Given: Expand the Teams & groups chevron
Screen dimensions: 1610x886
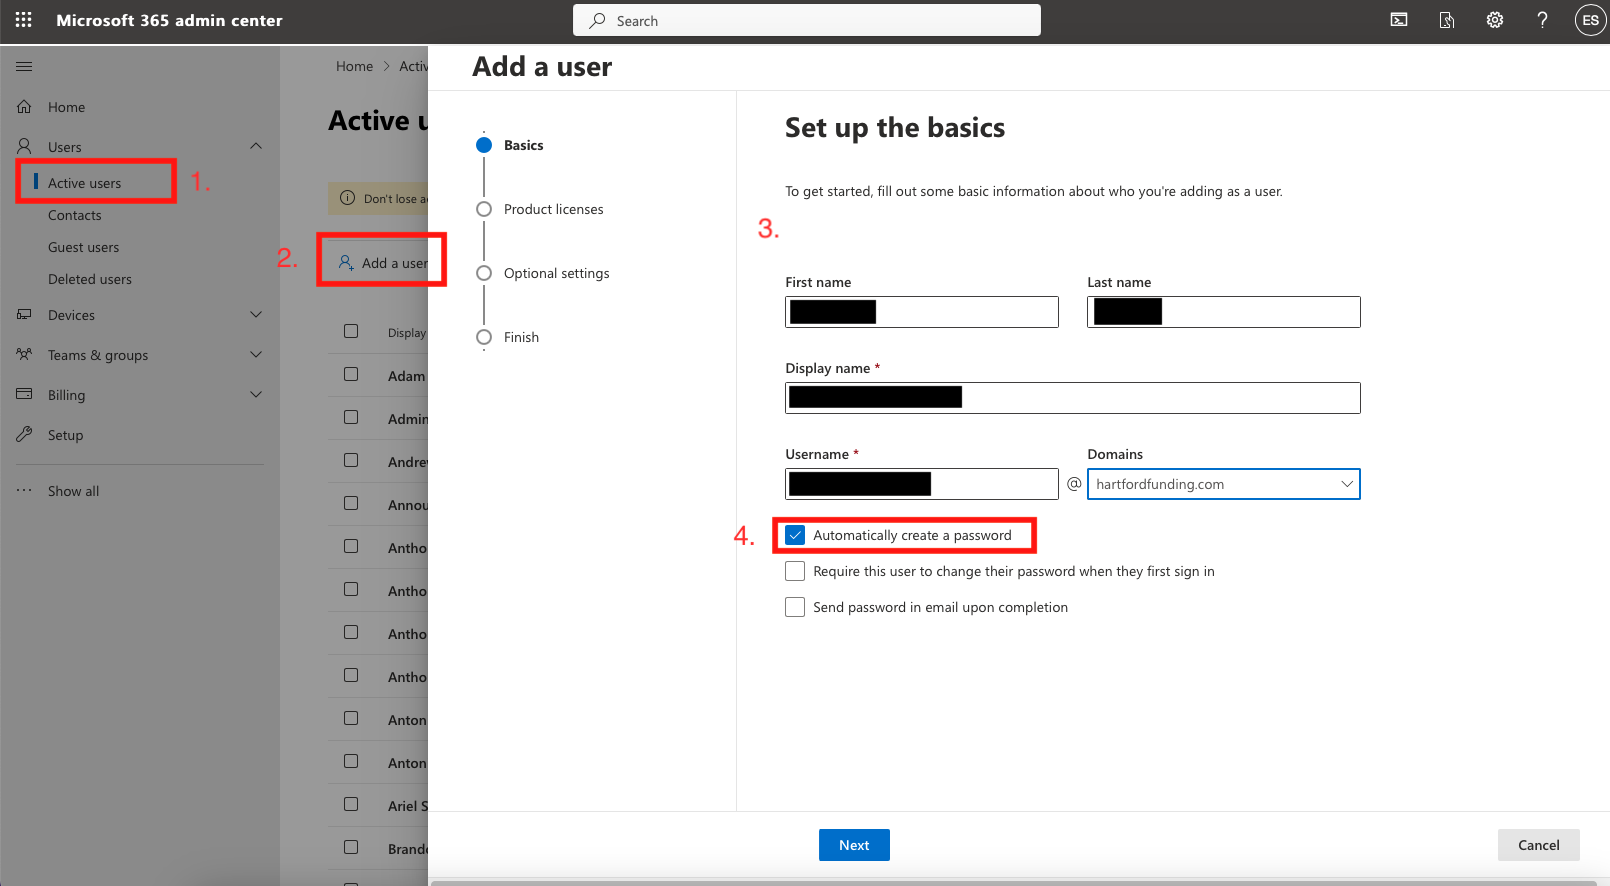Looking at the screenshot, I should 256,354.
